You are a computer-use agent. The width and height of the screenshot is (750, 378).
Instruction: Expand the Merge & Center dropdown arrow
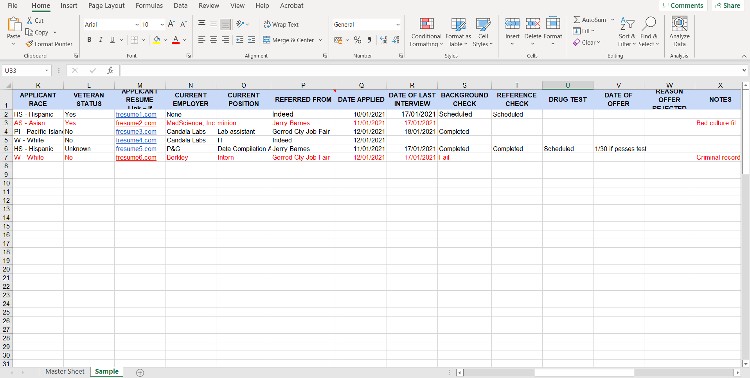[x=320, y=40]
